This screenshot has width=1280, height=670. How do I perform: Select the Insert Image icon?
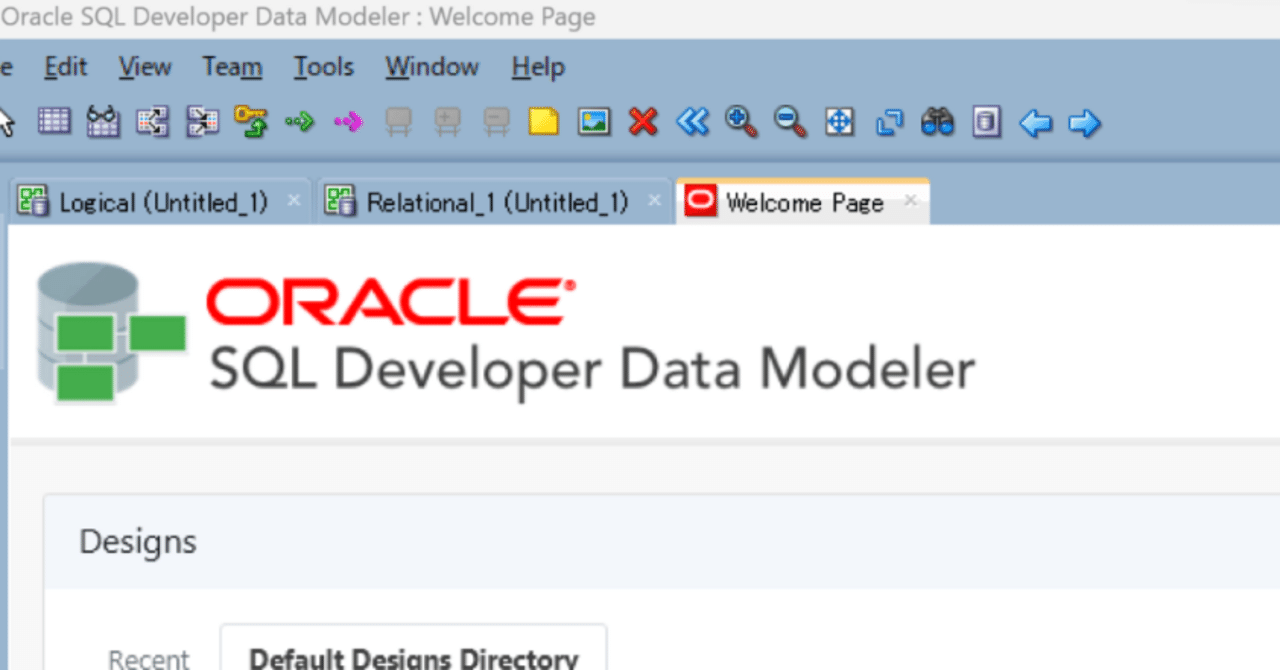[594, 122]
